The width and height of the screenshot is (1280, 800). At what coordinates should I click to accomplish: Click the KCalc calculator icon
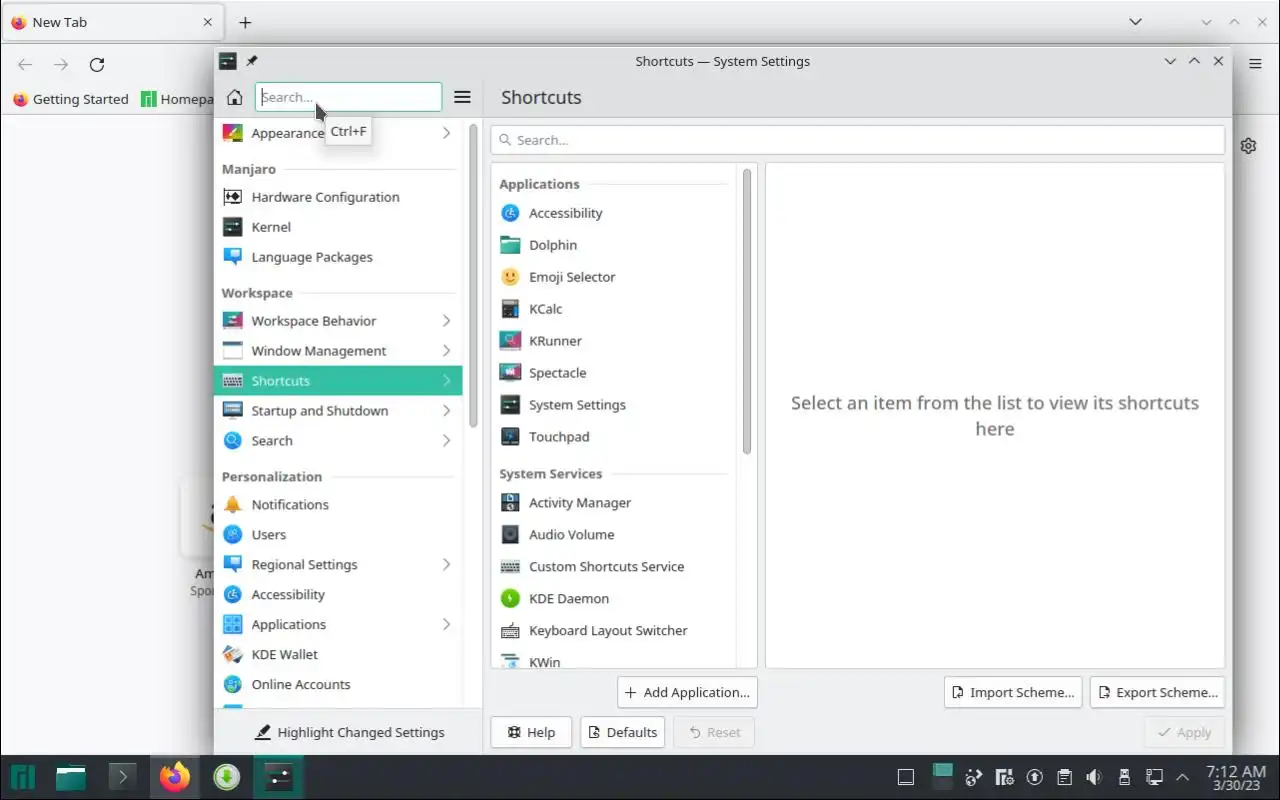click(510, 309)
